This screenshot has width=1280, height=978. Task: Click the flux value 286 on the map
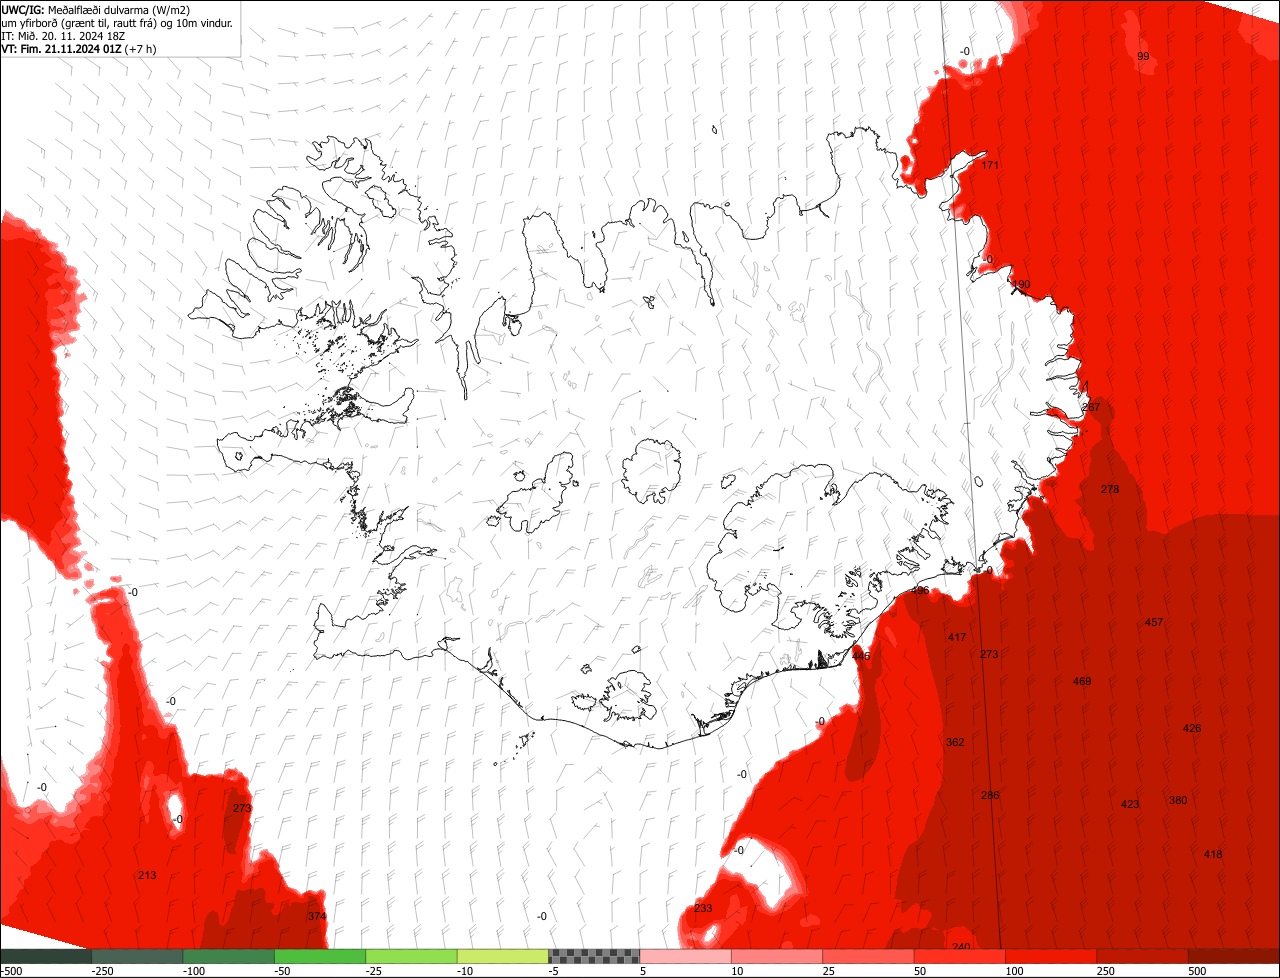tap(990, 795)
